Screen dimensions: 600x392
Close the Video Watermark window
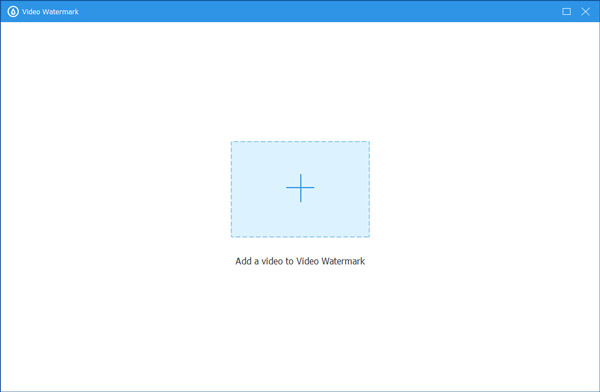click(x=585, y=11)
